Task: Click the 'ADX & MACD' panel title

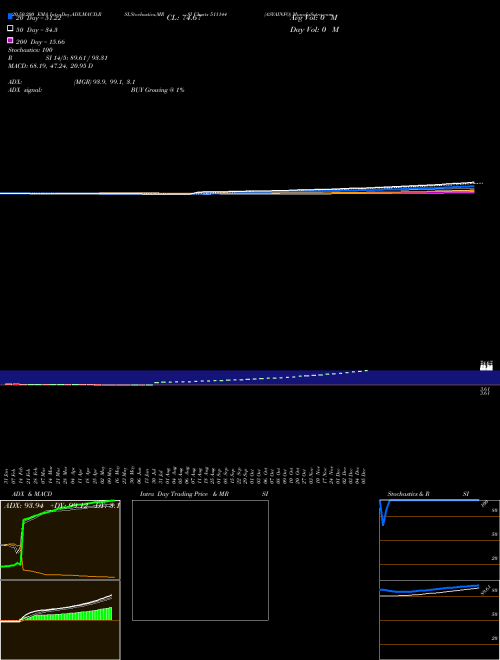Action: point(32,494)
